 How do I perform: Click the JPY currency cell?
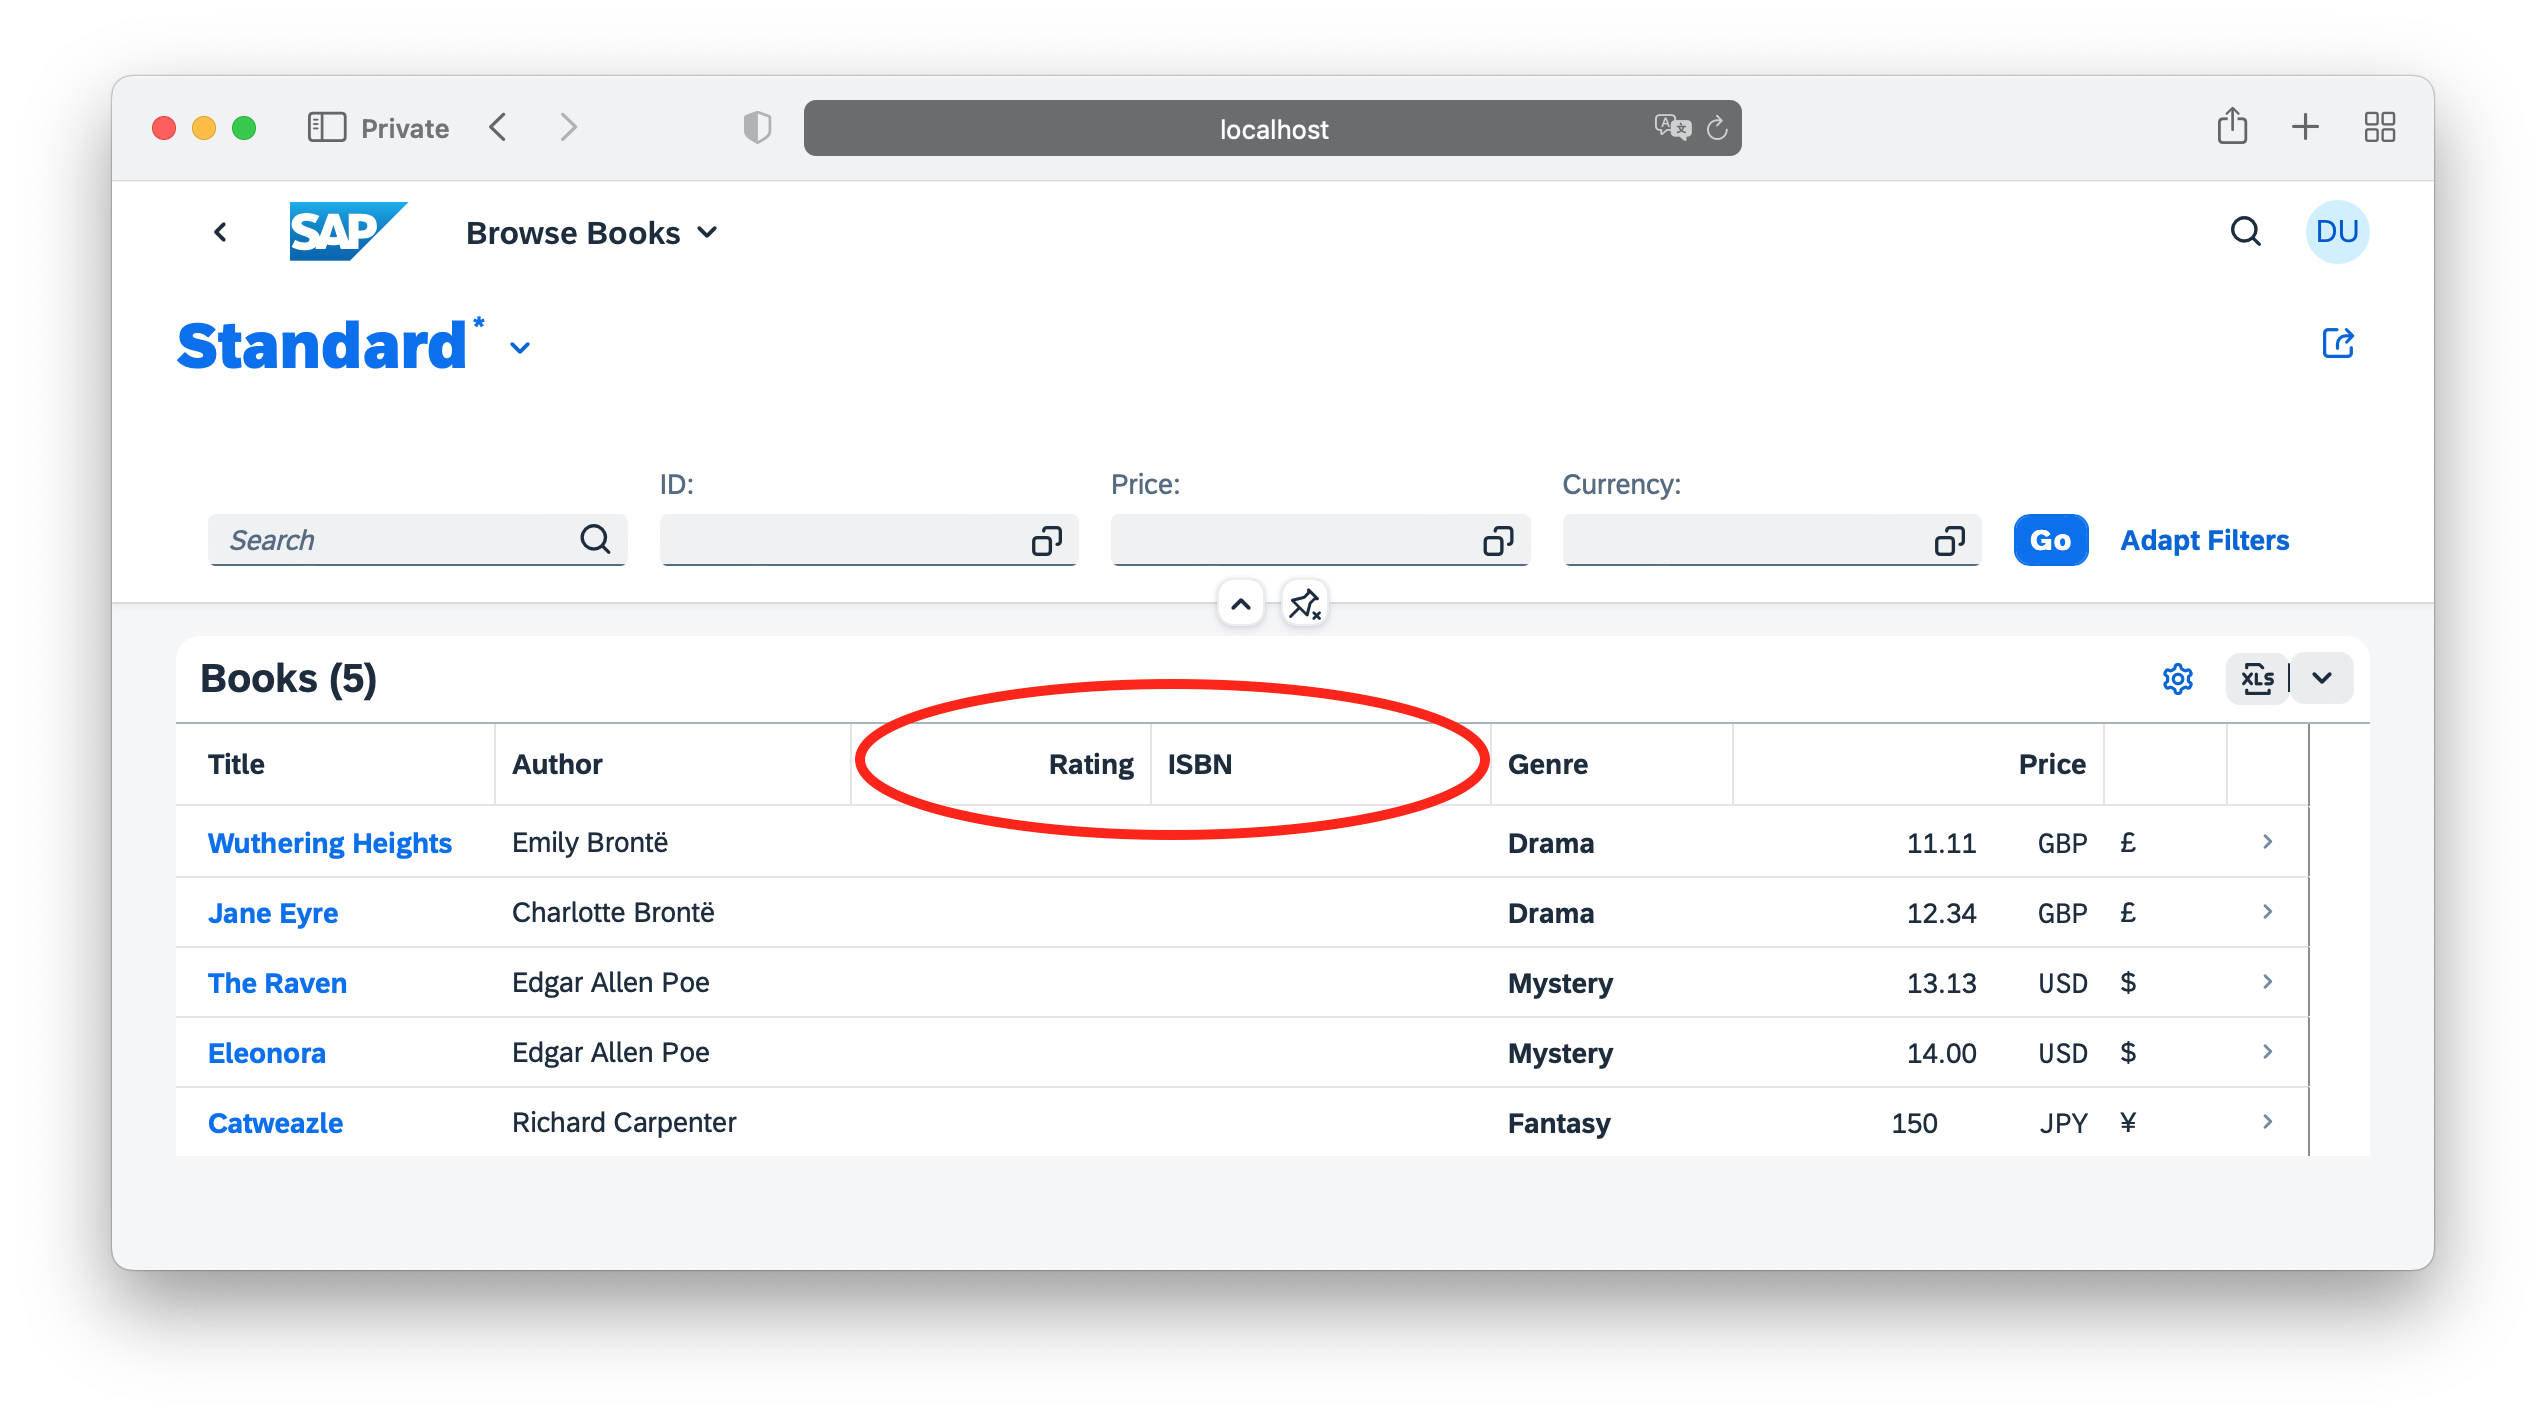[2063, 1123]
